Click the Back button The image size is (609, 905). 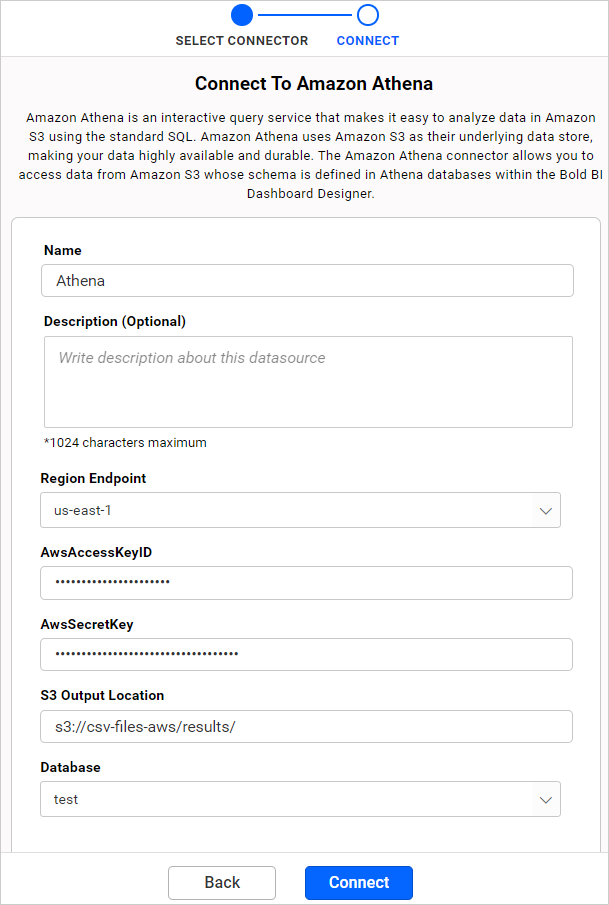tap(222, 882)
